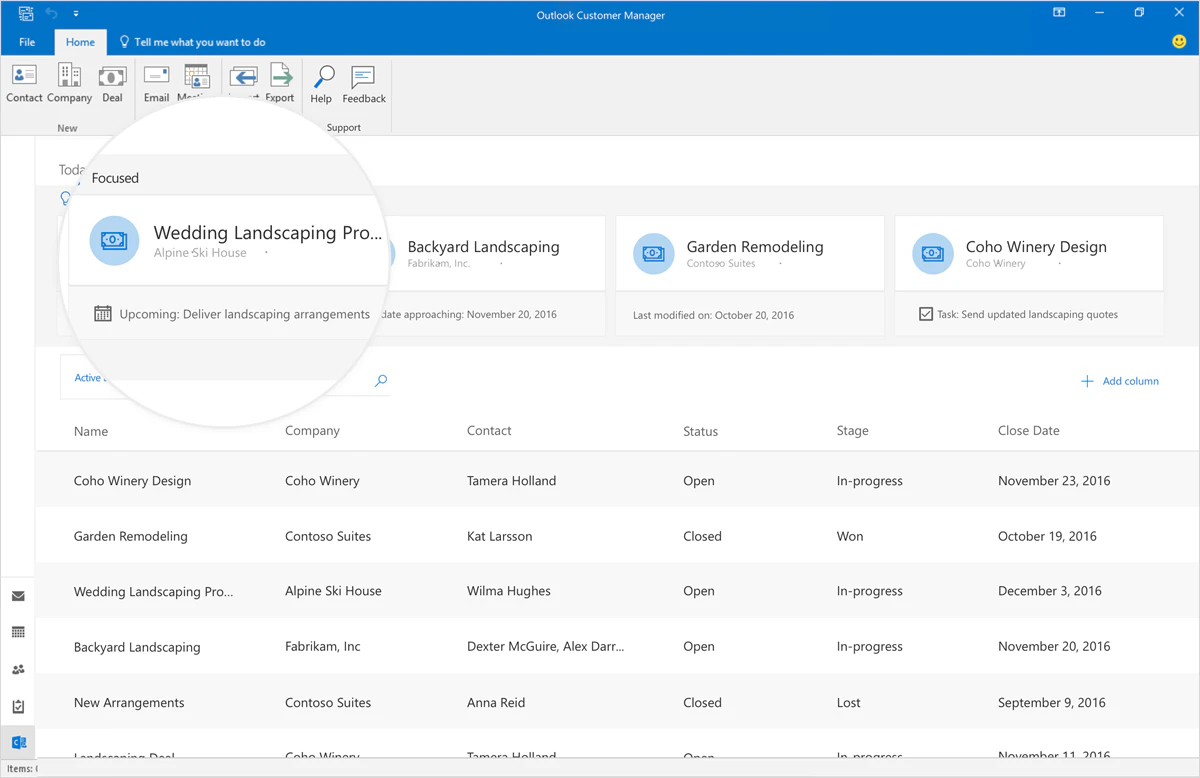
Task: Switch to the Home ribbon tab
Action: point(80,42)
